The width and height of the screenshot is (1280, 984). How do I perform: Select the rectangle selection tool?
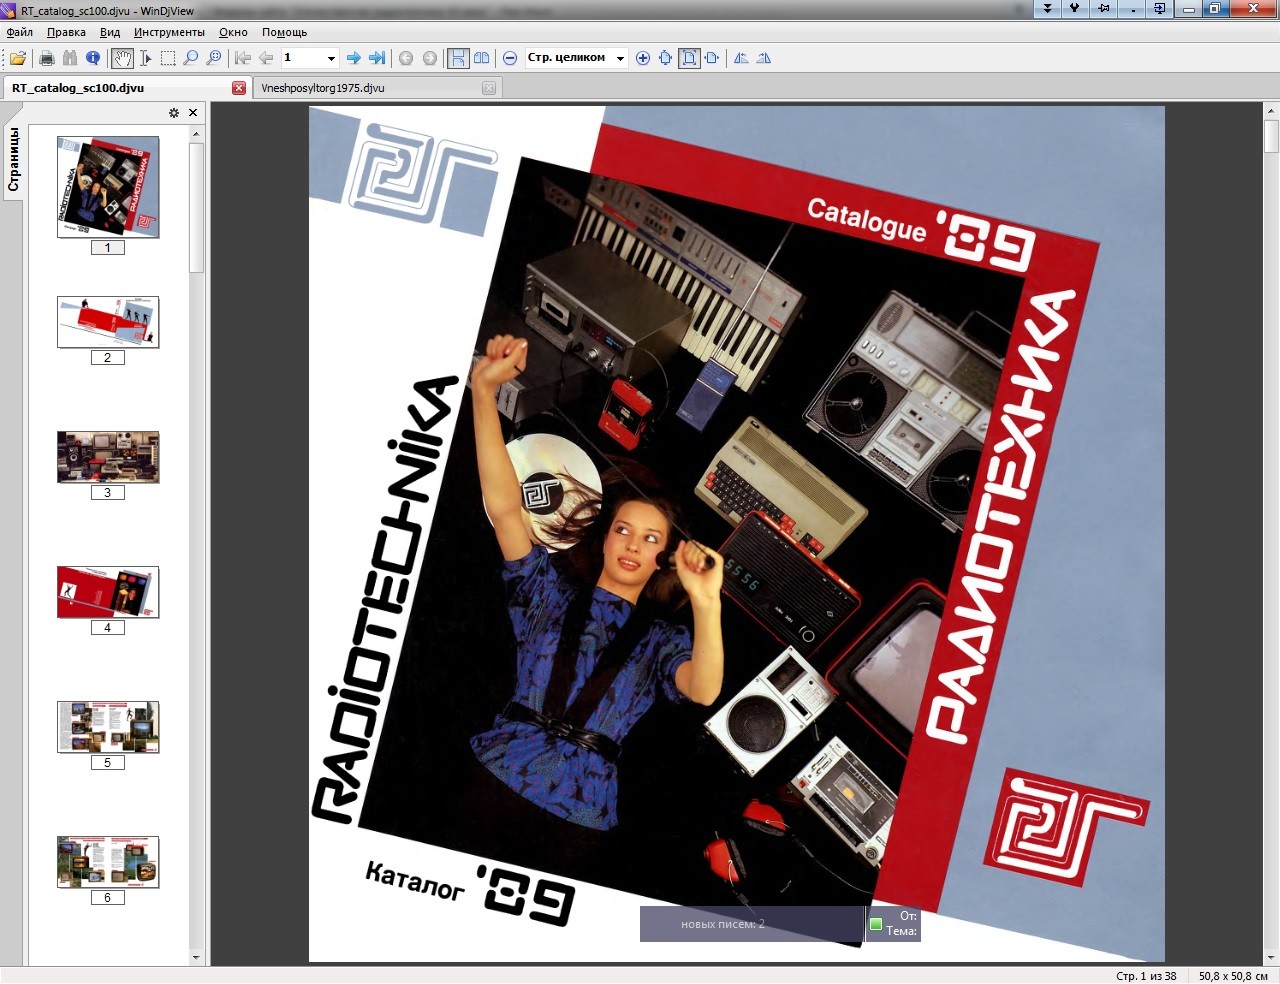[168, 58]
